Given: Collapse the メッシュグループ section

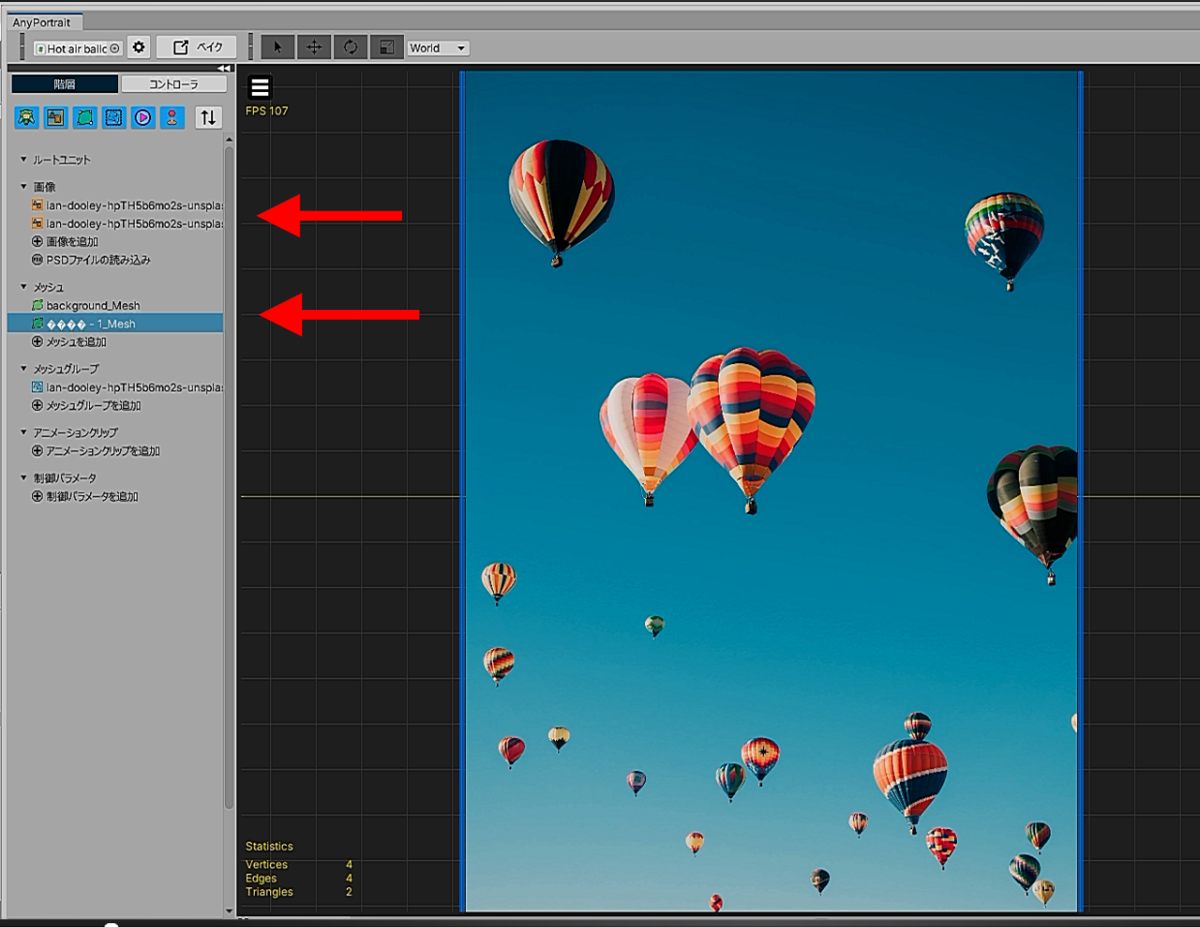Looking at the screenshot, I should pyautogui.click(x=23, y=369).
